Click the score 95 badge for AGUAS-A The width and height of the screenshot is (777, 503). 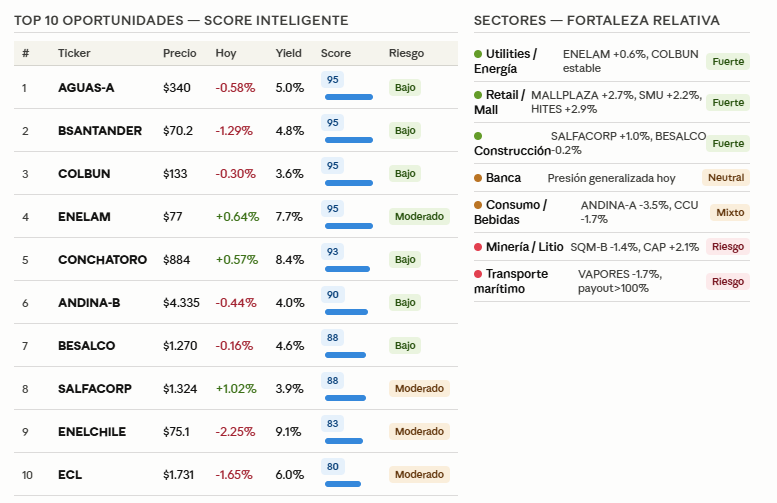tap(333, 79)
